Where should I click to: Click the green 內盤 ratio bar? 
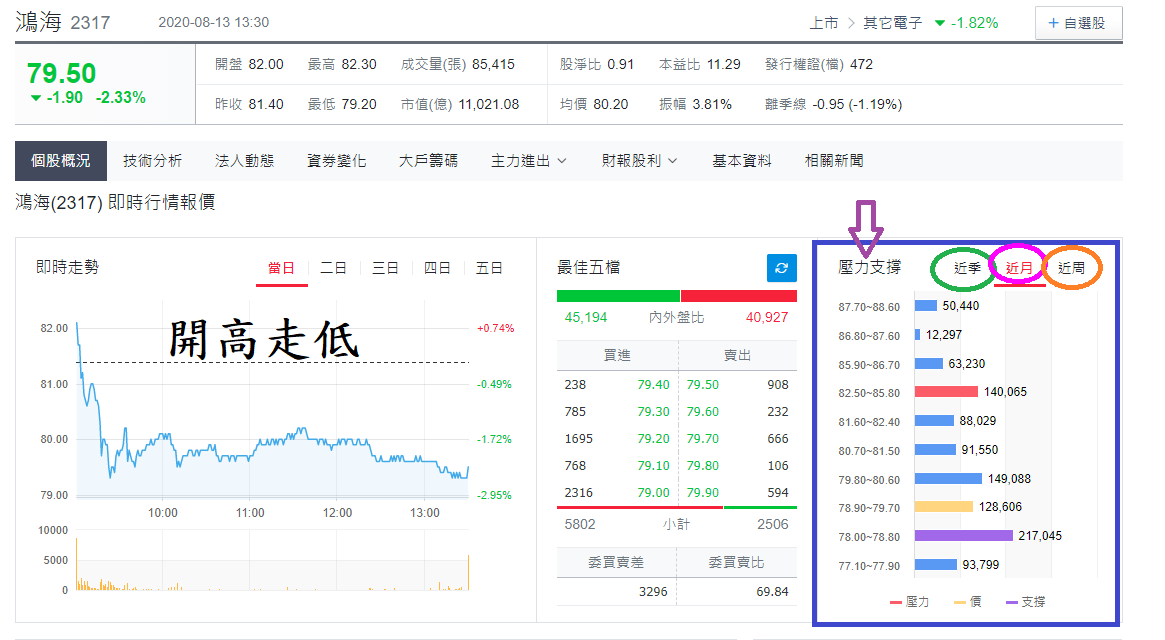click(618, 296)
